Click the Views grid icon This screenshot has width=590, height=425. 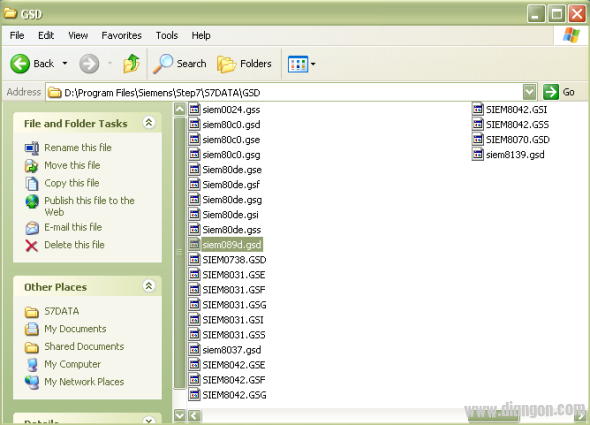(x=298, y=64)
